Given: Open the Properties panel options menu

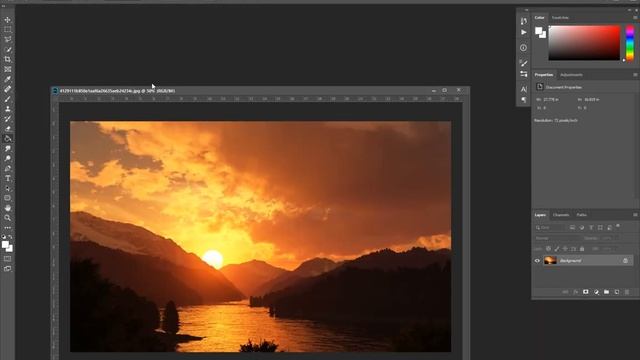Looking at the screenshot, I should 635,75.
